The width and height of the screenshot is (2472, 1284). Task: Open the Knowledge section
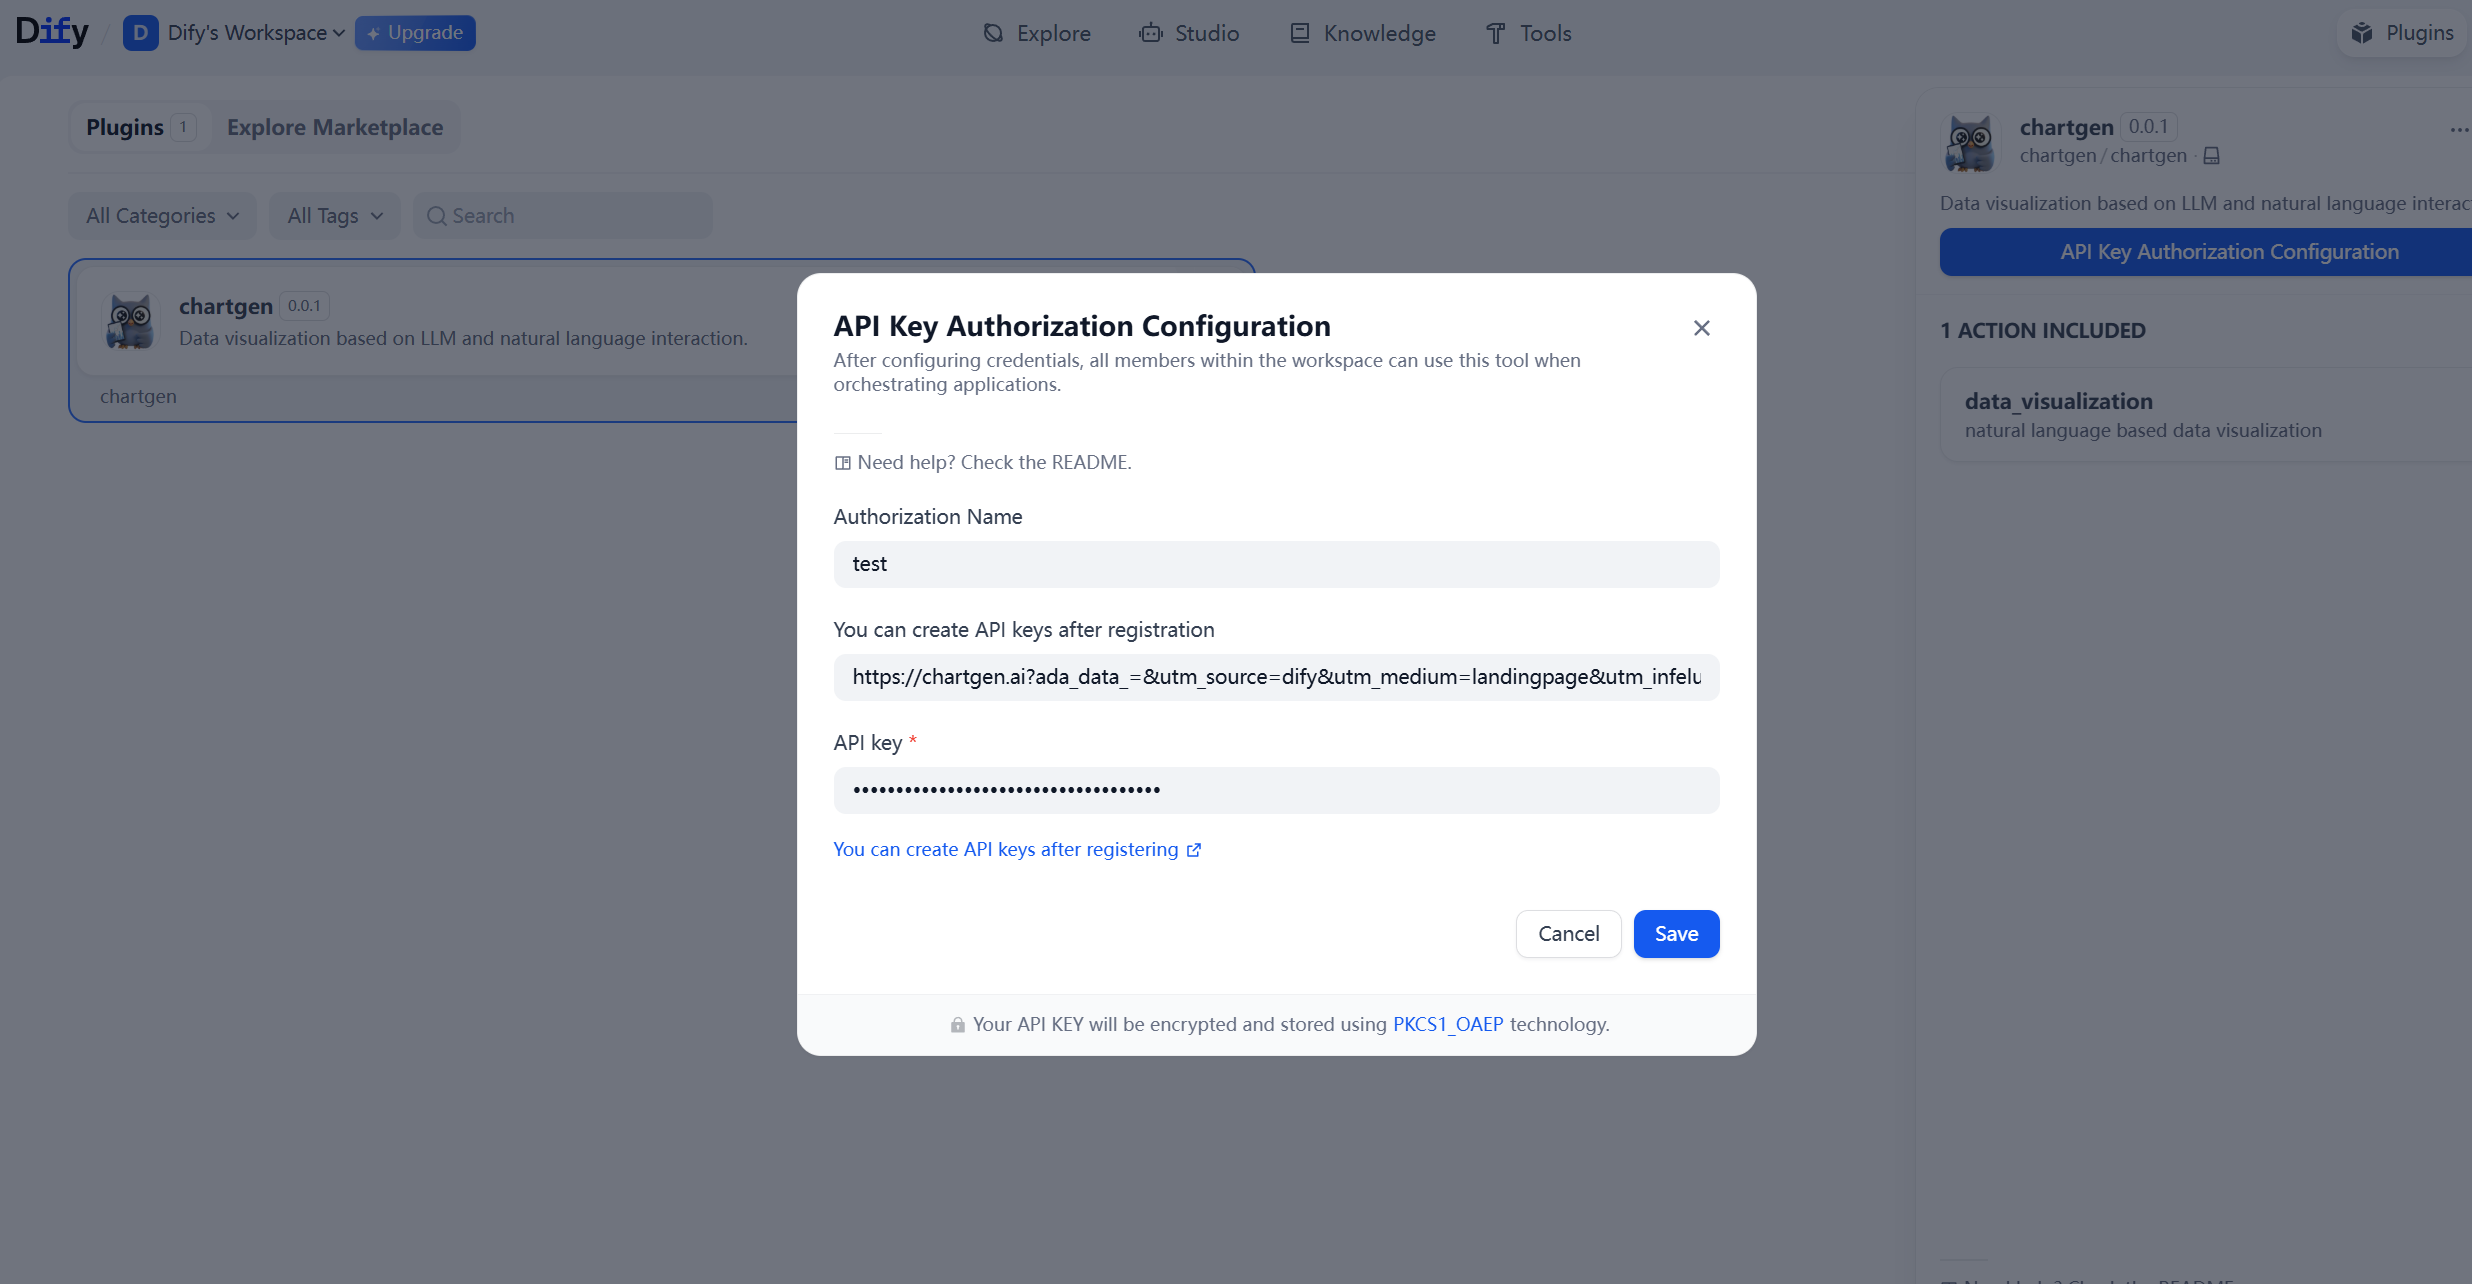[x=1363, y=33]
